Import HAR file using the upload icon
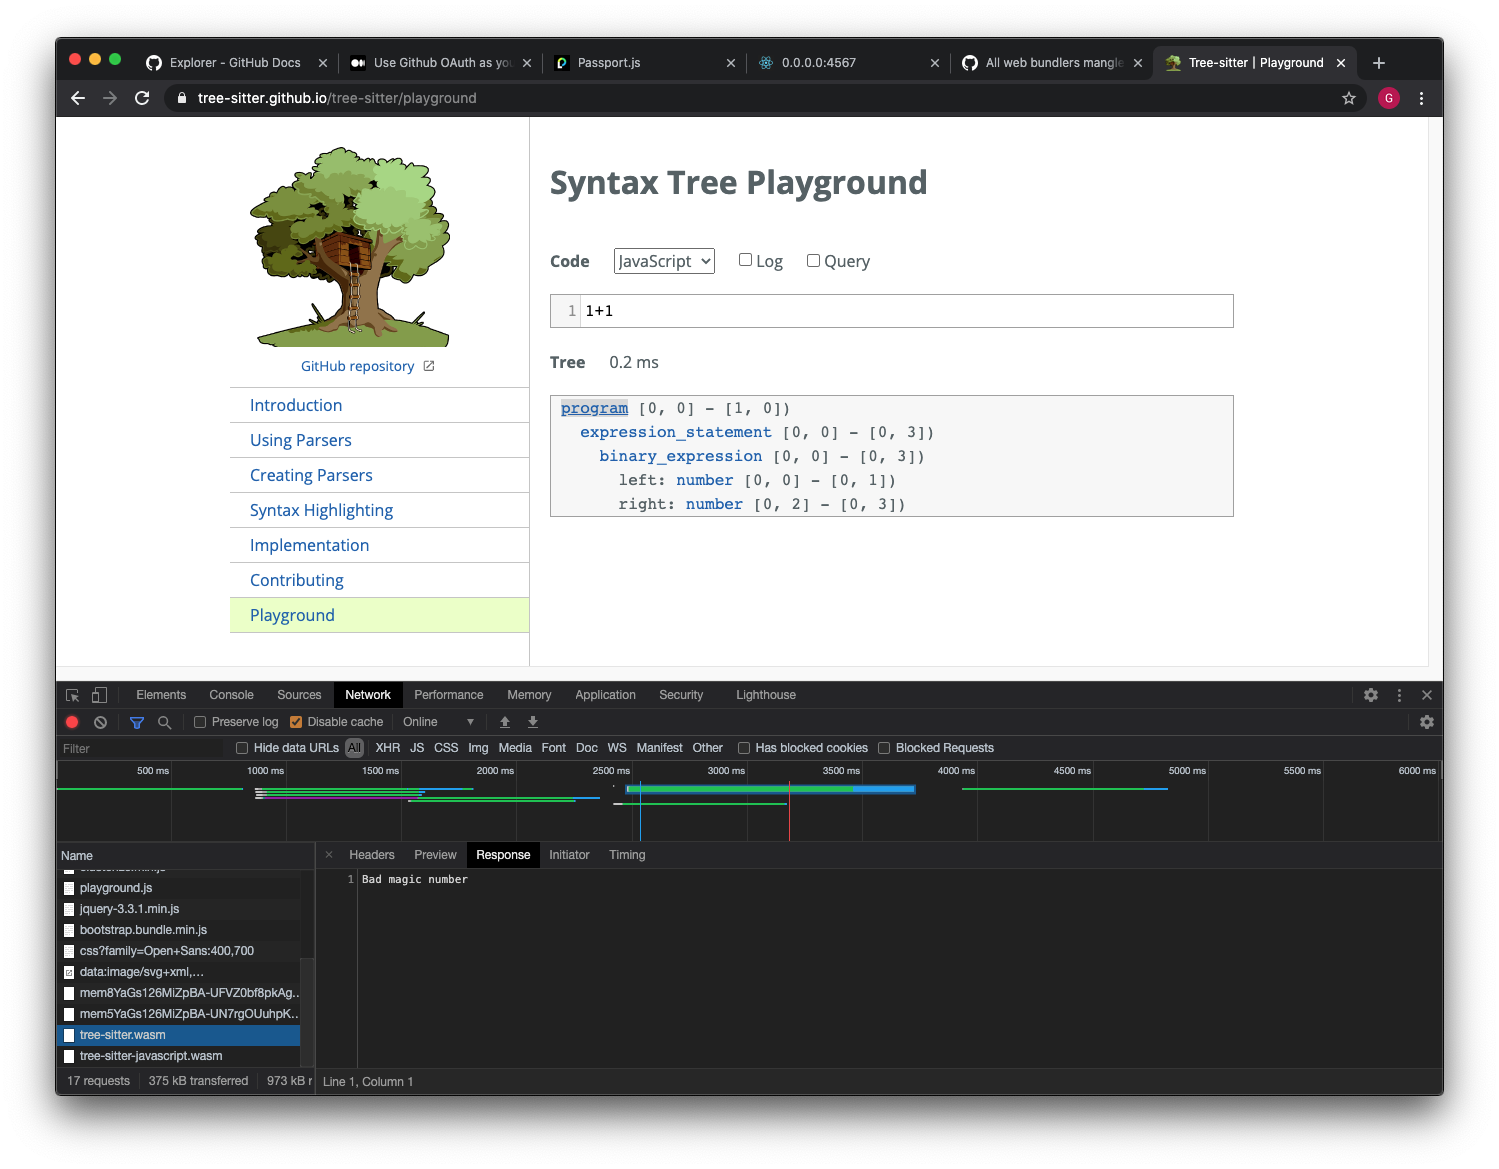This screenshot has height=1169, width=1499. 504,721
